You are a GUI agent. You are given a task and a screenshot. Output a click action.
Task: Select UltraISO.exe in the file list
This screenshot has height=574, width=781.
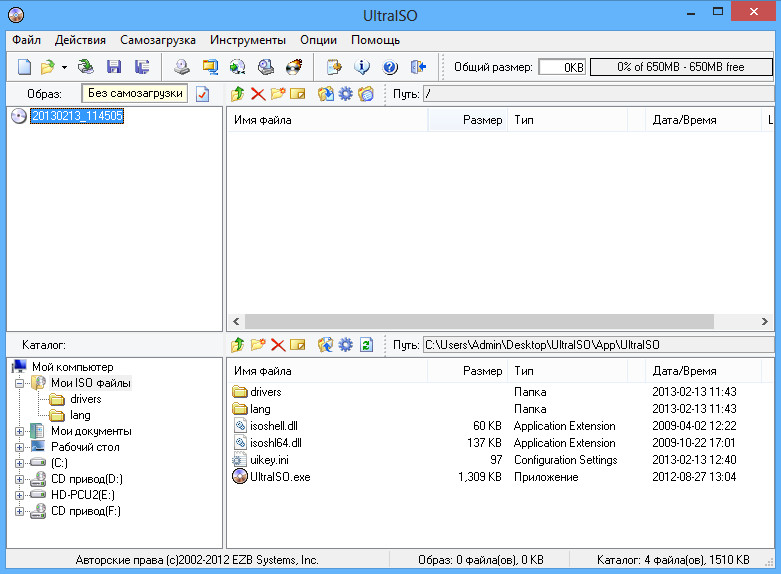click(x=279, y=477)
